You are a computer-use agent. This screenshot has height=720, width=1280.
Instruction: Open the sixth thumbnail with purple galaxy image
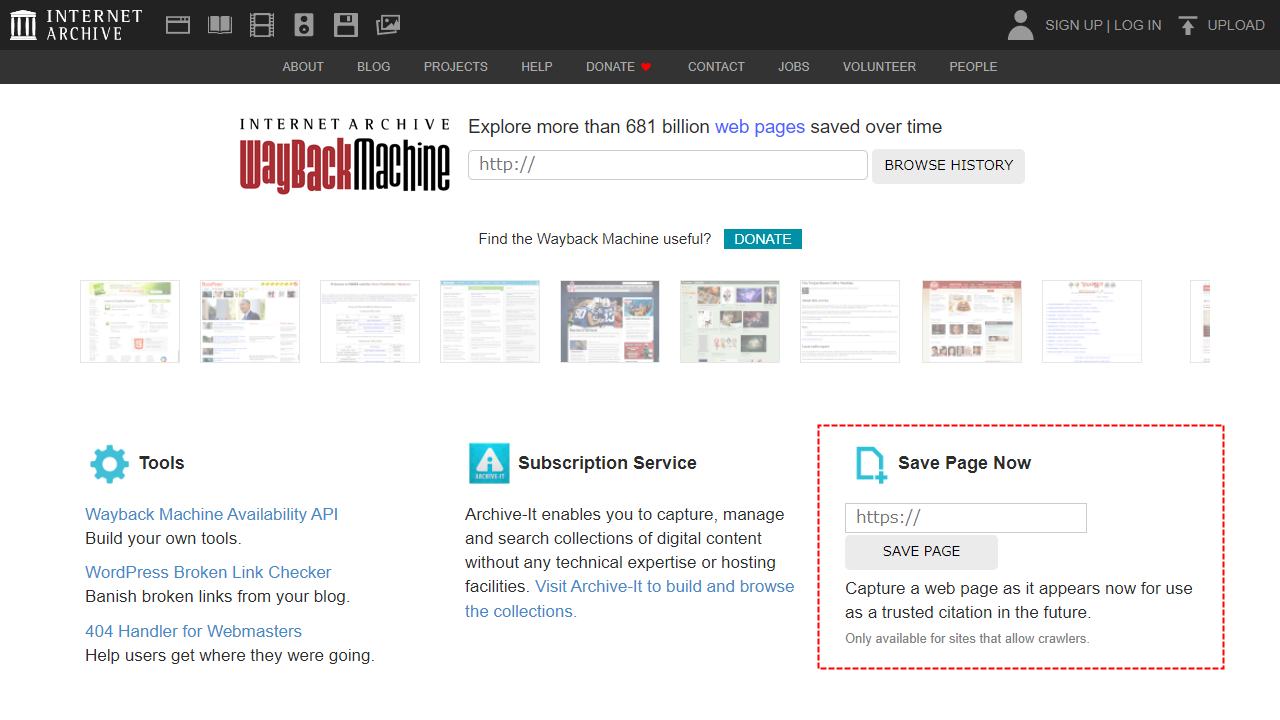[x=730, y=321]
